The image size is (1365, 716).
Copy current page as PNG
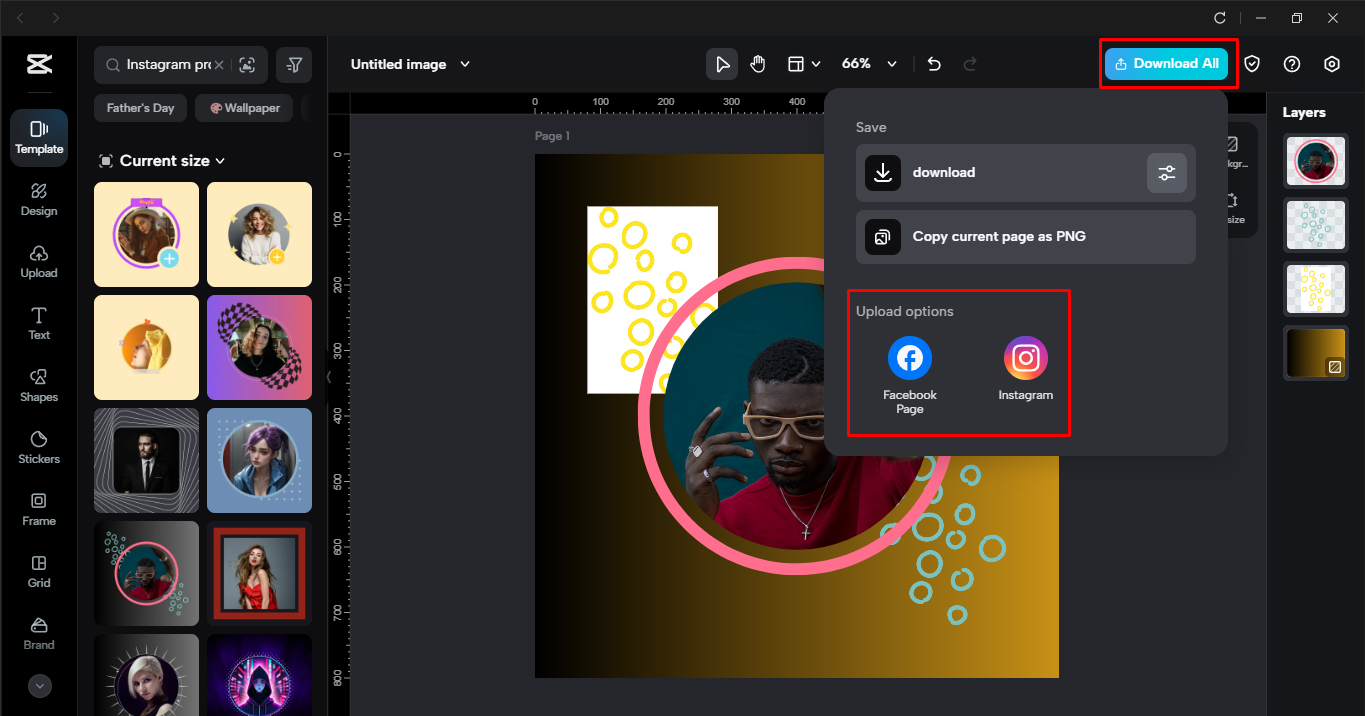(x=1025, y=237)
